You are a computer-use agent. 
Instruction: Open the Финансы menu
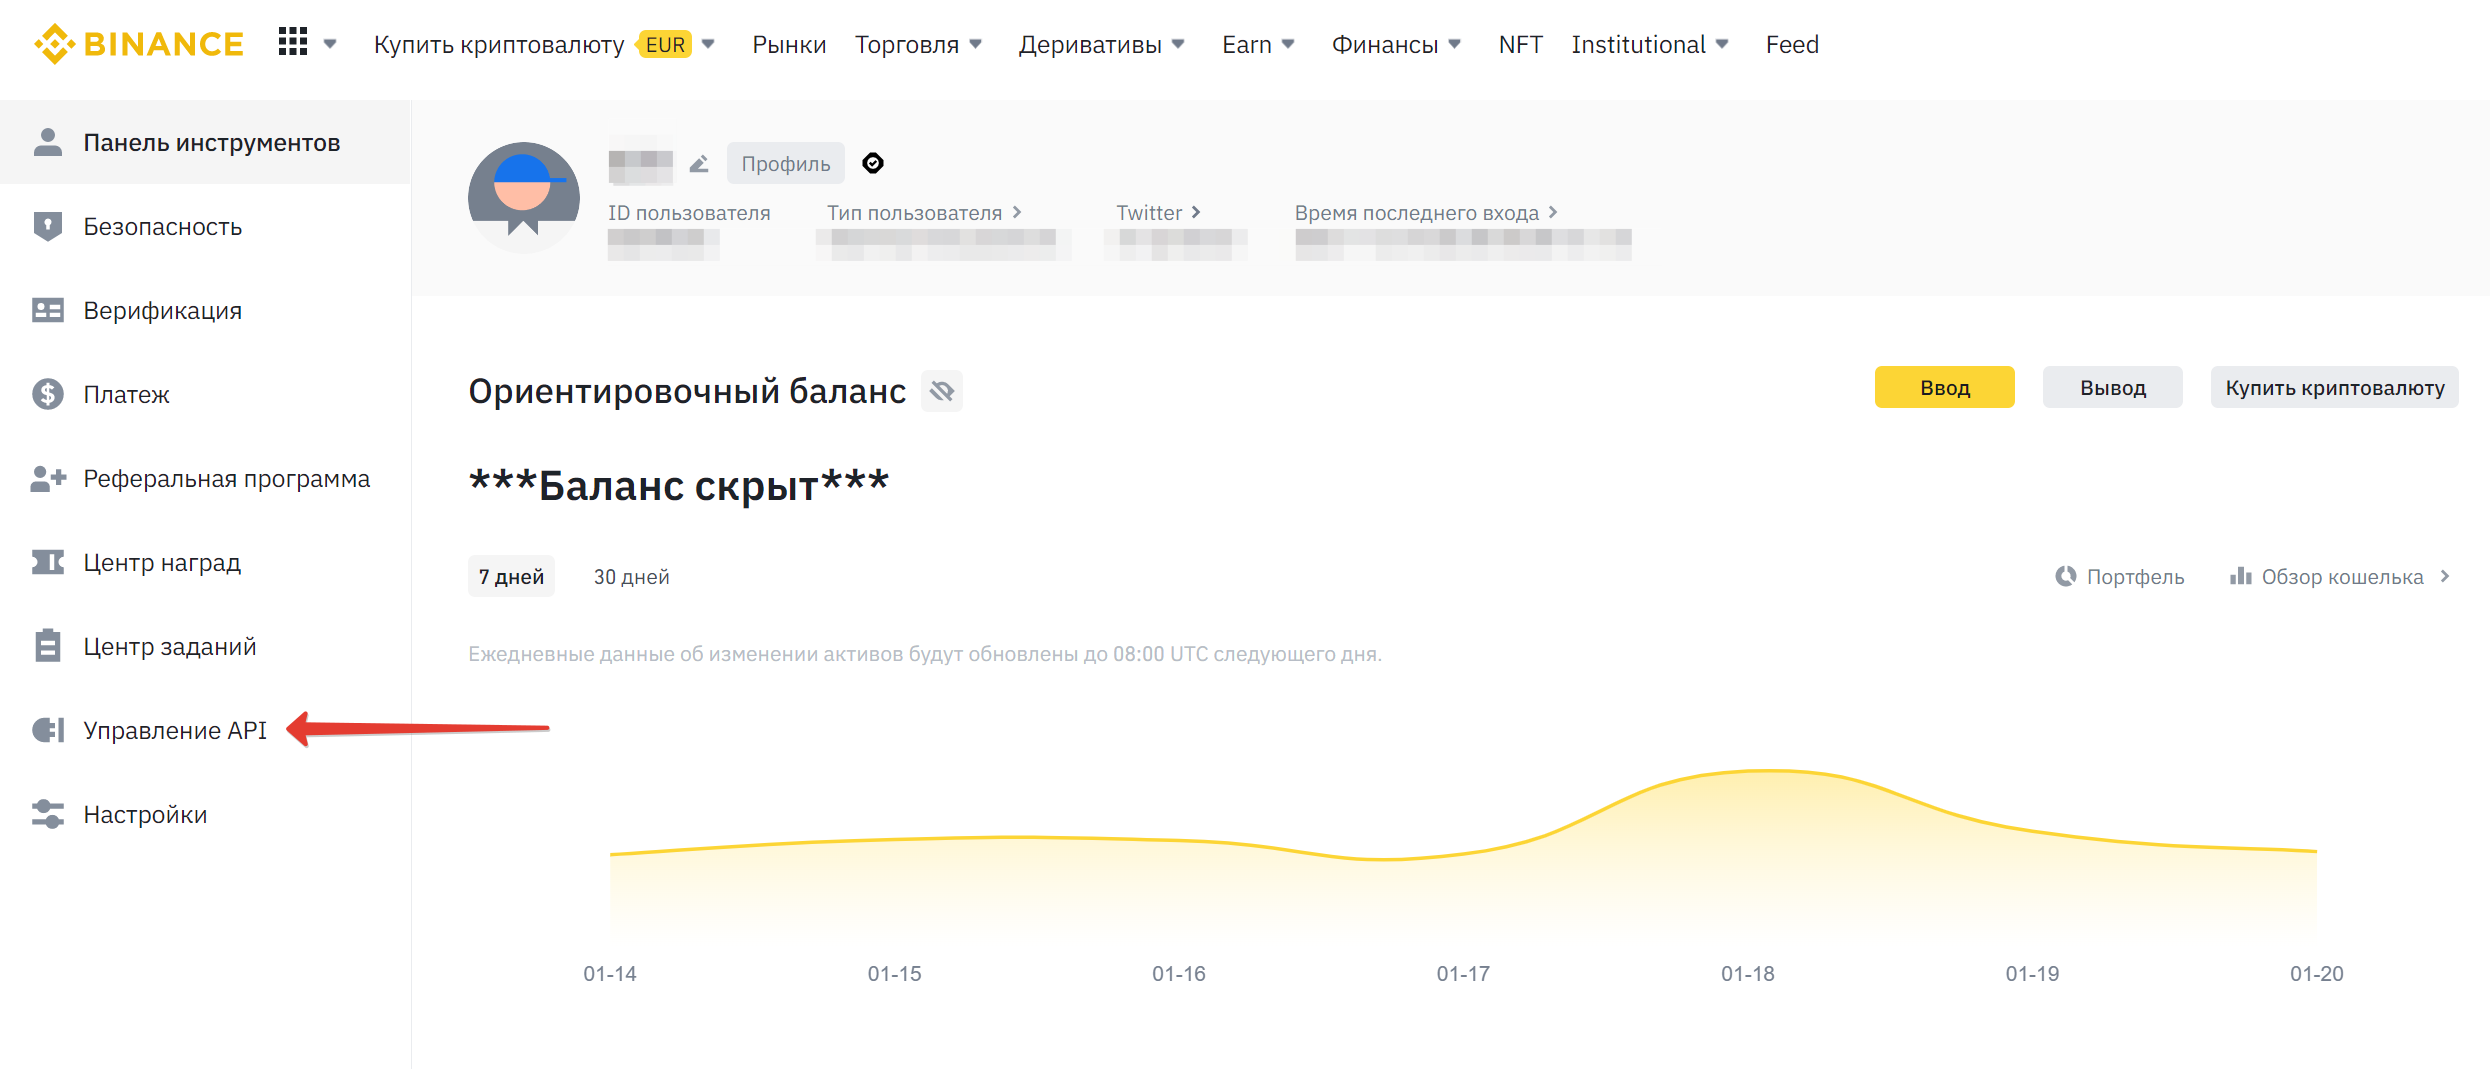(1384, 45)
